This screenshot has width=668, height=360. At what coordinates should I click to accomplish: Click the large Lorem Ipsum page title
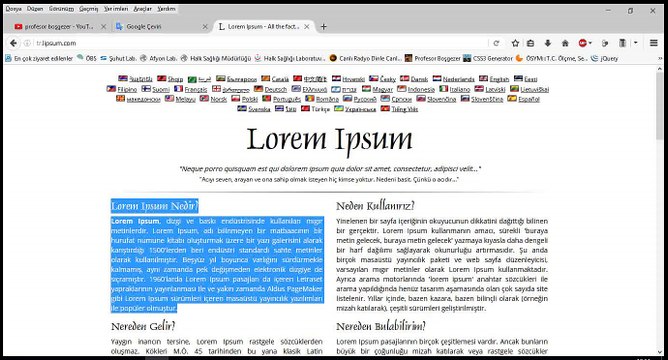pos(330,140)
